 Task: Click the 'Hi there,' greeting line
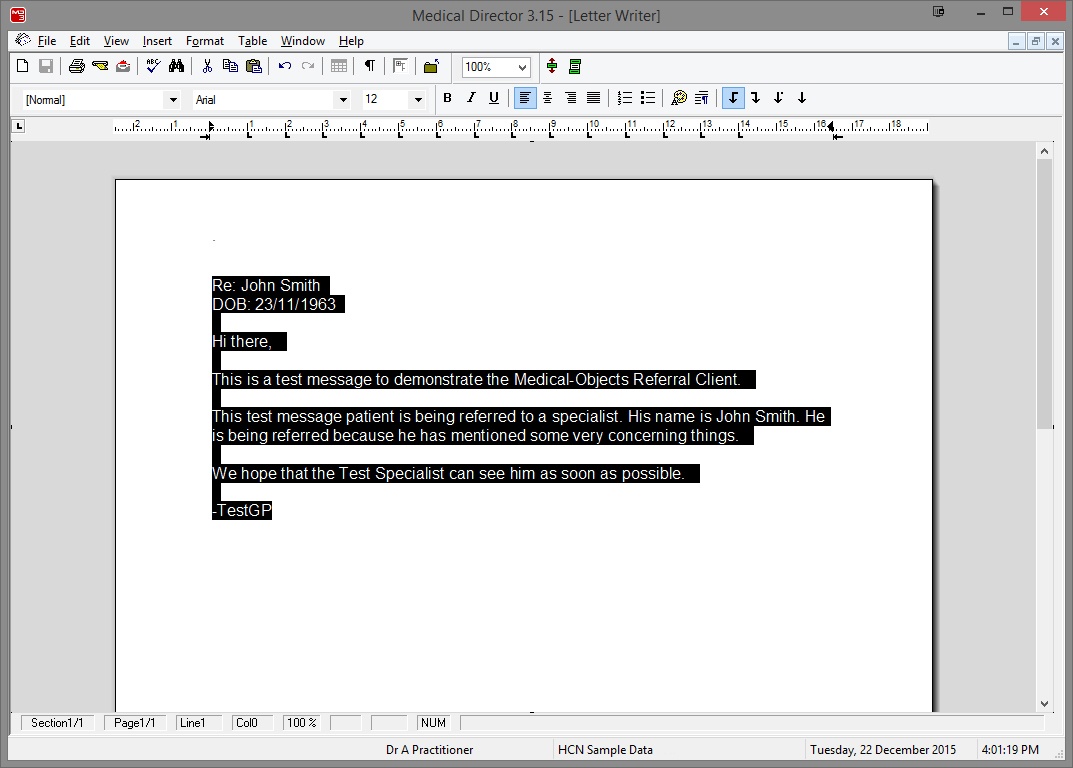(242, 342)
